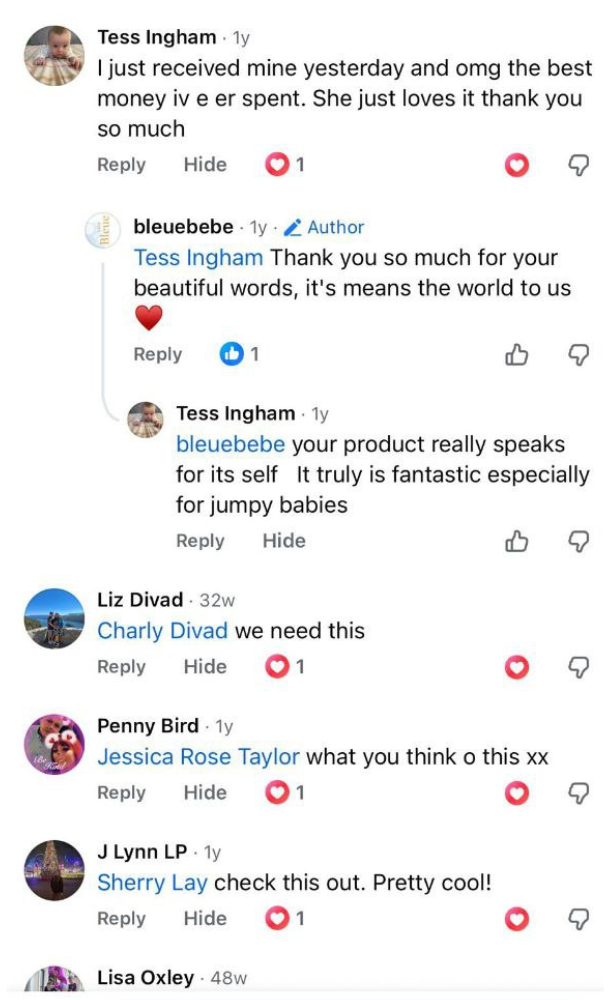This screenshot has height=1000, width=610.
Task: Thumbs up bleuebebe's author reply
Action: [x=516, y=354]
